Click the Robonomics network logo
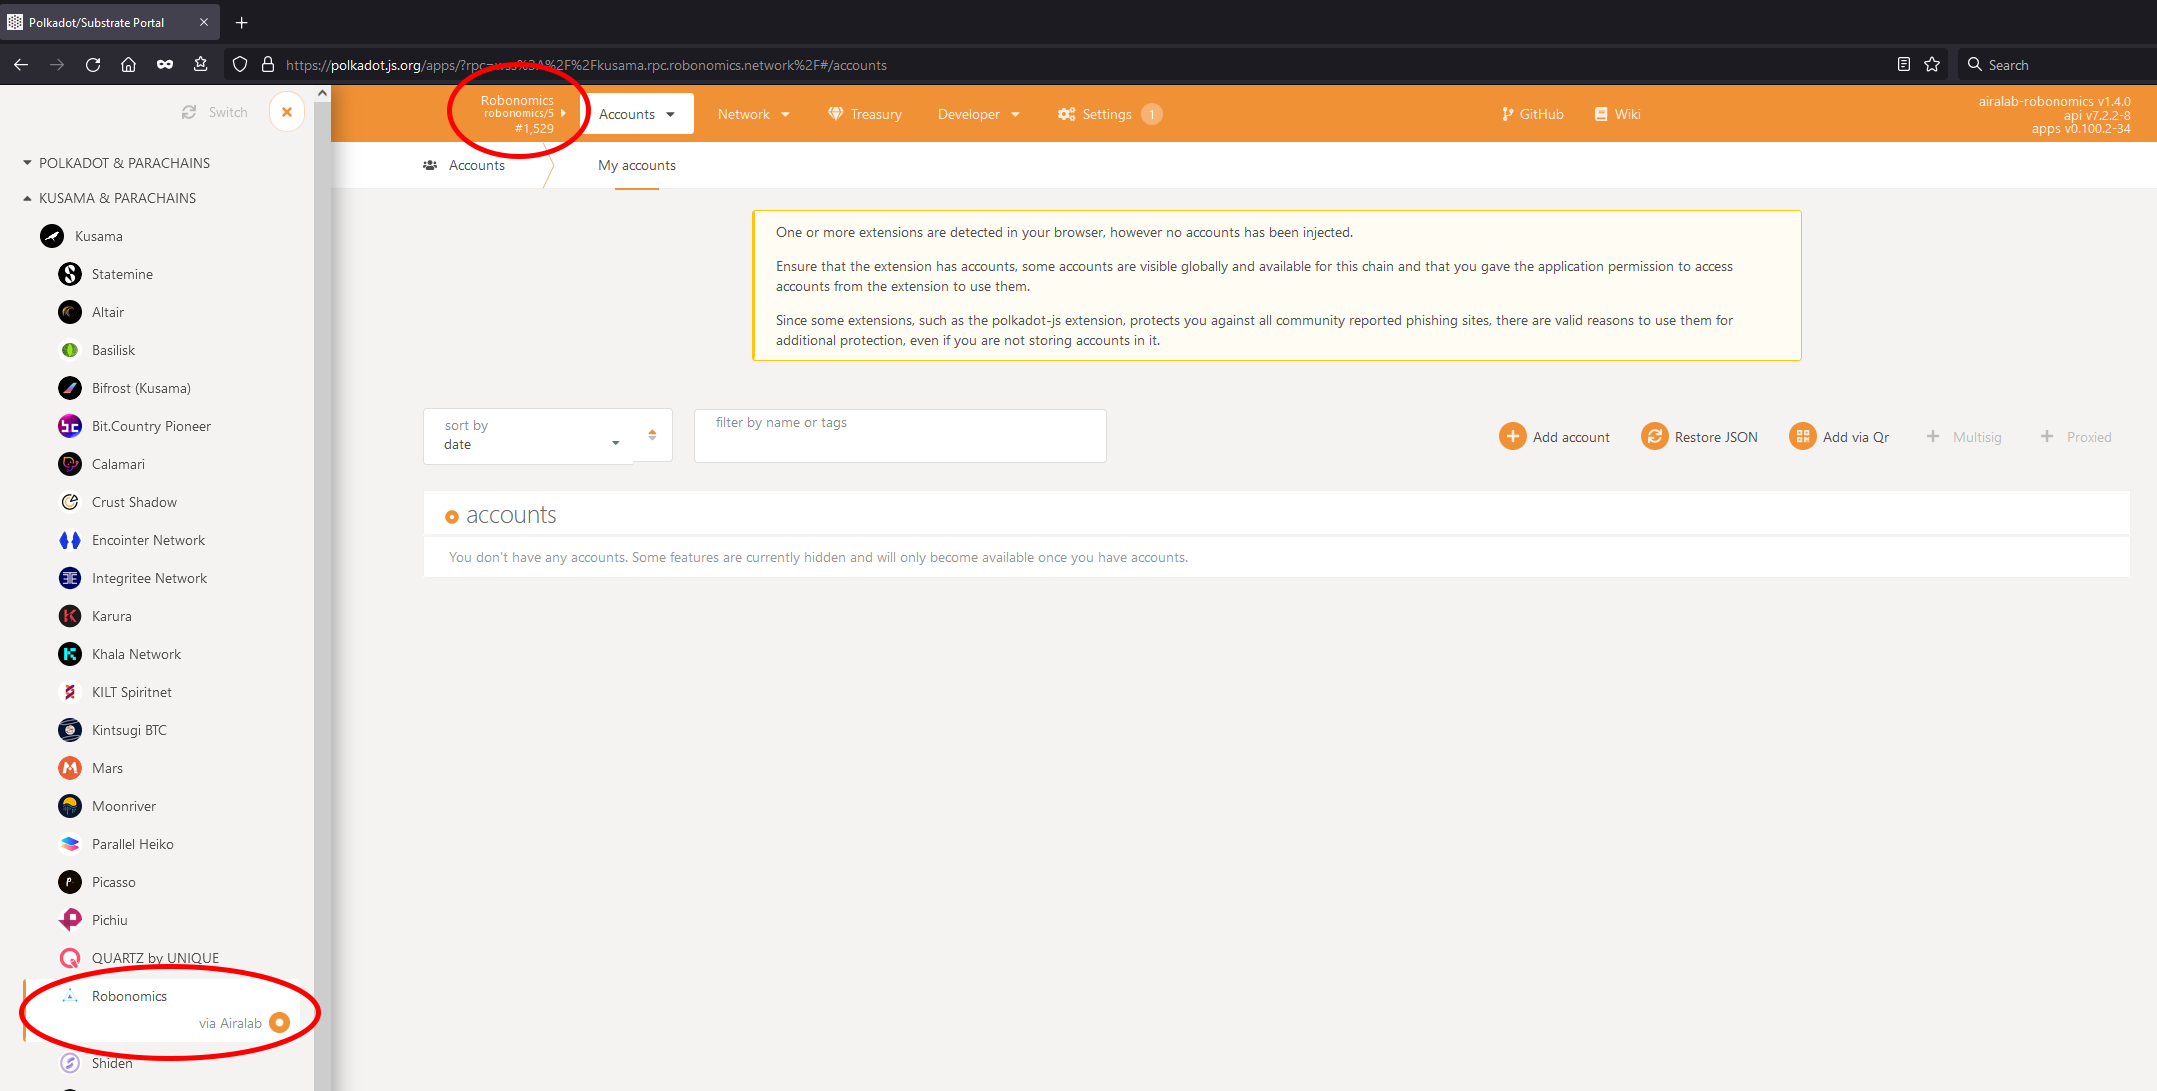 (x=70, y=996)
